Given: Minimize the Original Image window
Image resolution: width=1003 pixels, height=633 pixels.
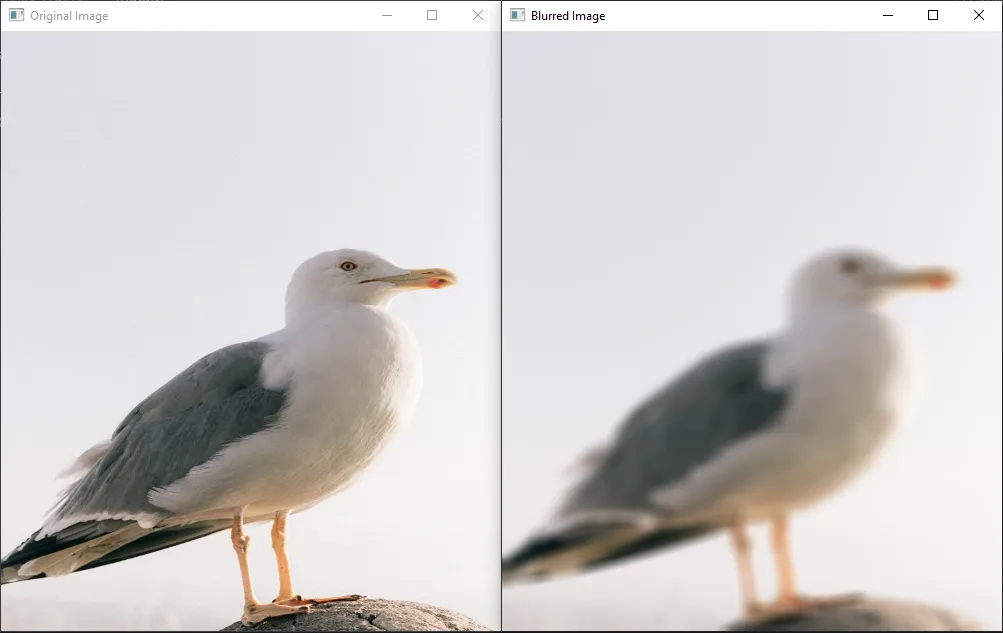Looking at the screenshot, I should point(386,15).
